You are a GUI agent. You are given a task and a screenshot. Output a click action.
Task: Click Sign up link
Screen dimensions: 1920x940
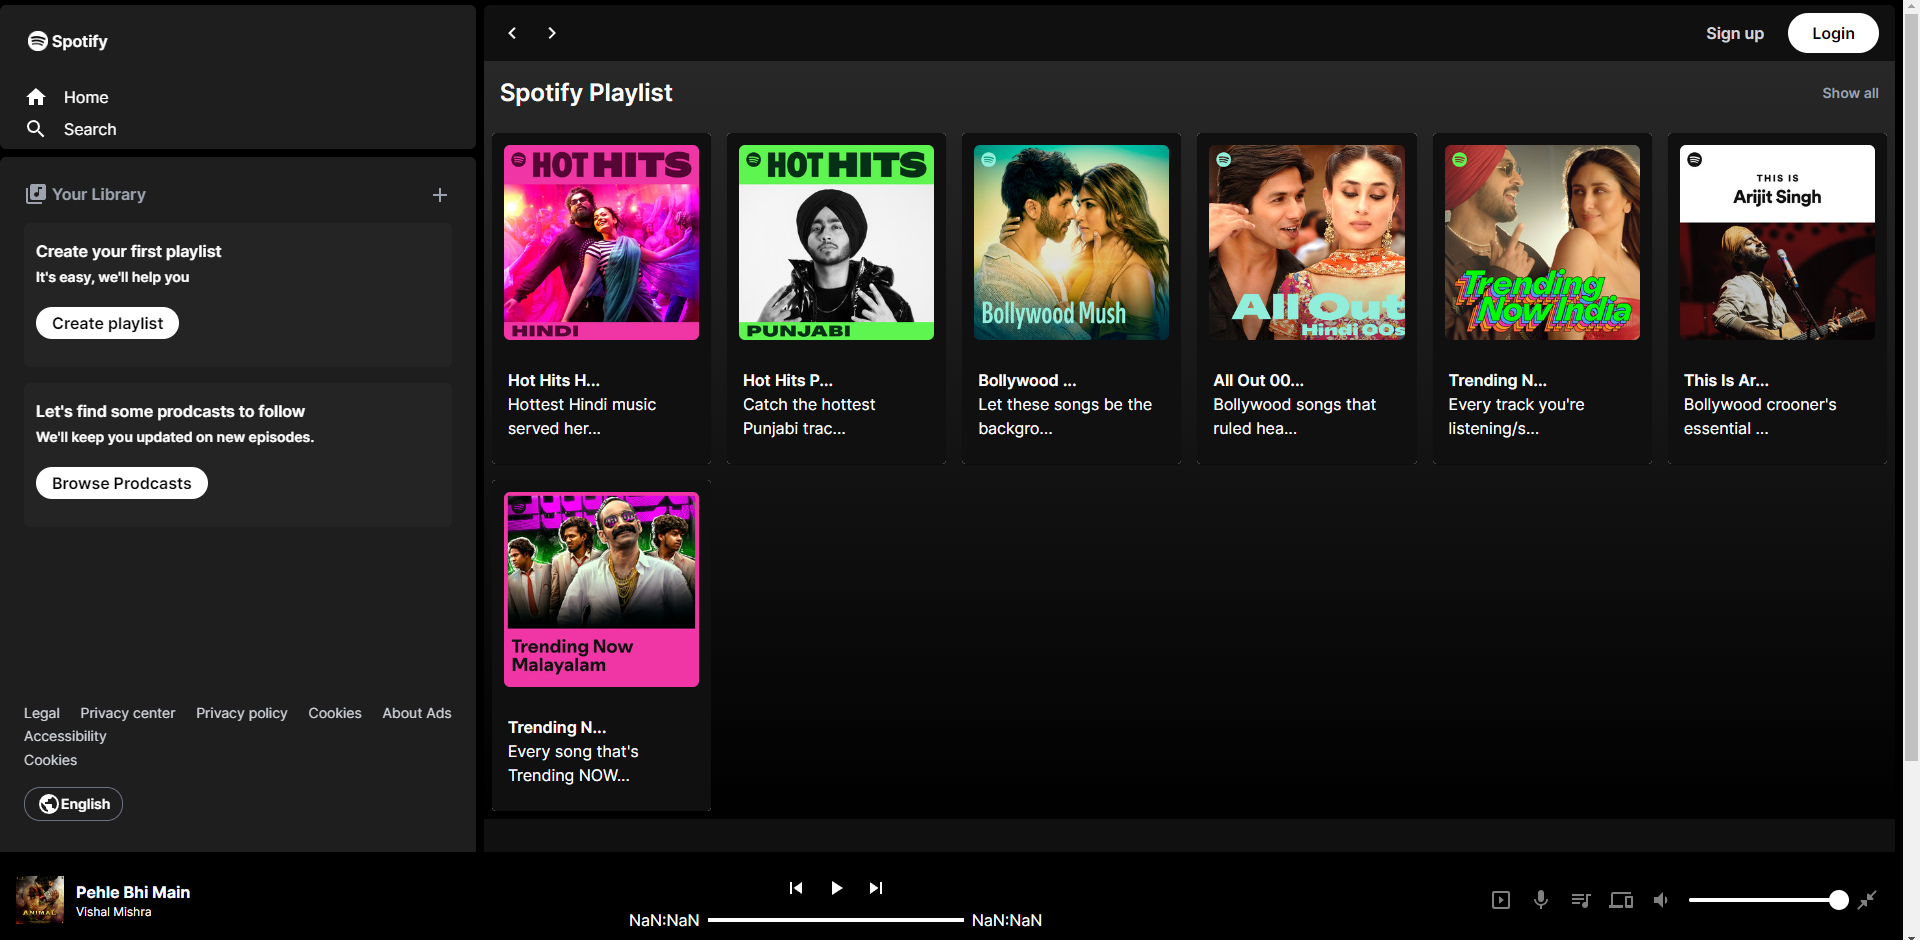(x=1735, y=33)
